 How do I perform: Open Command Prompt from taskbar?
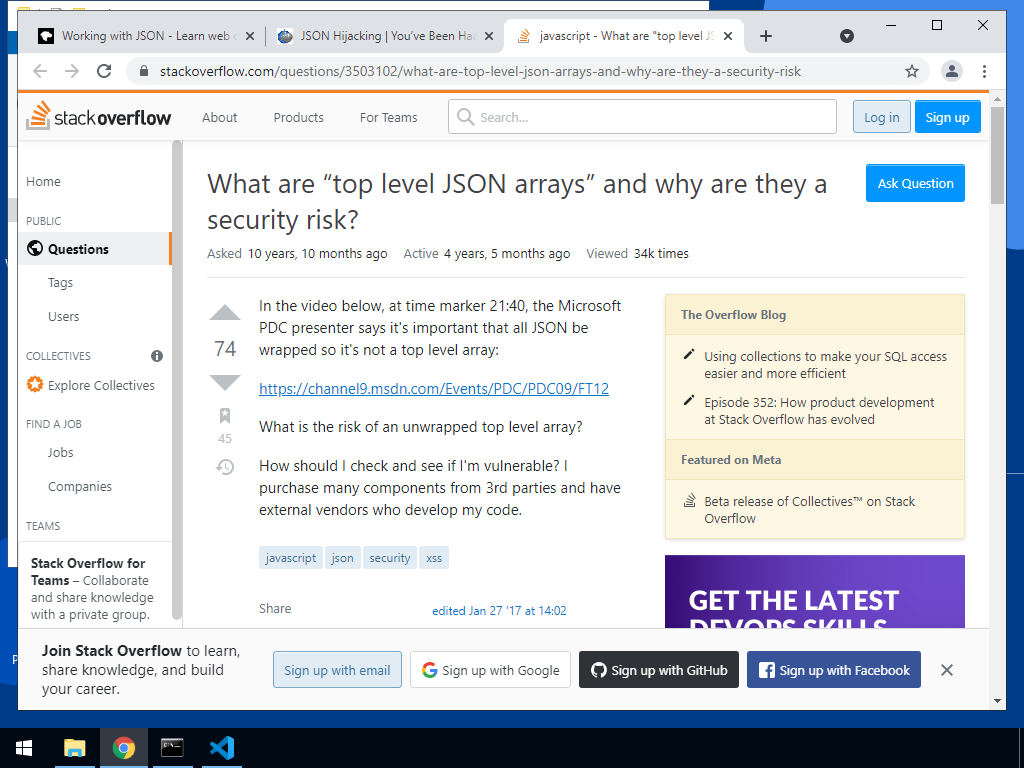click(172, 748)
